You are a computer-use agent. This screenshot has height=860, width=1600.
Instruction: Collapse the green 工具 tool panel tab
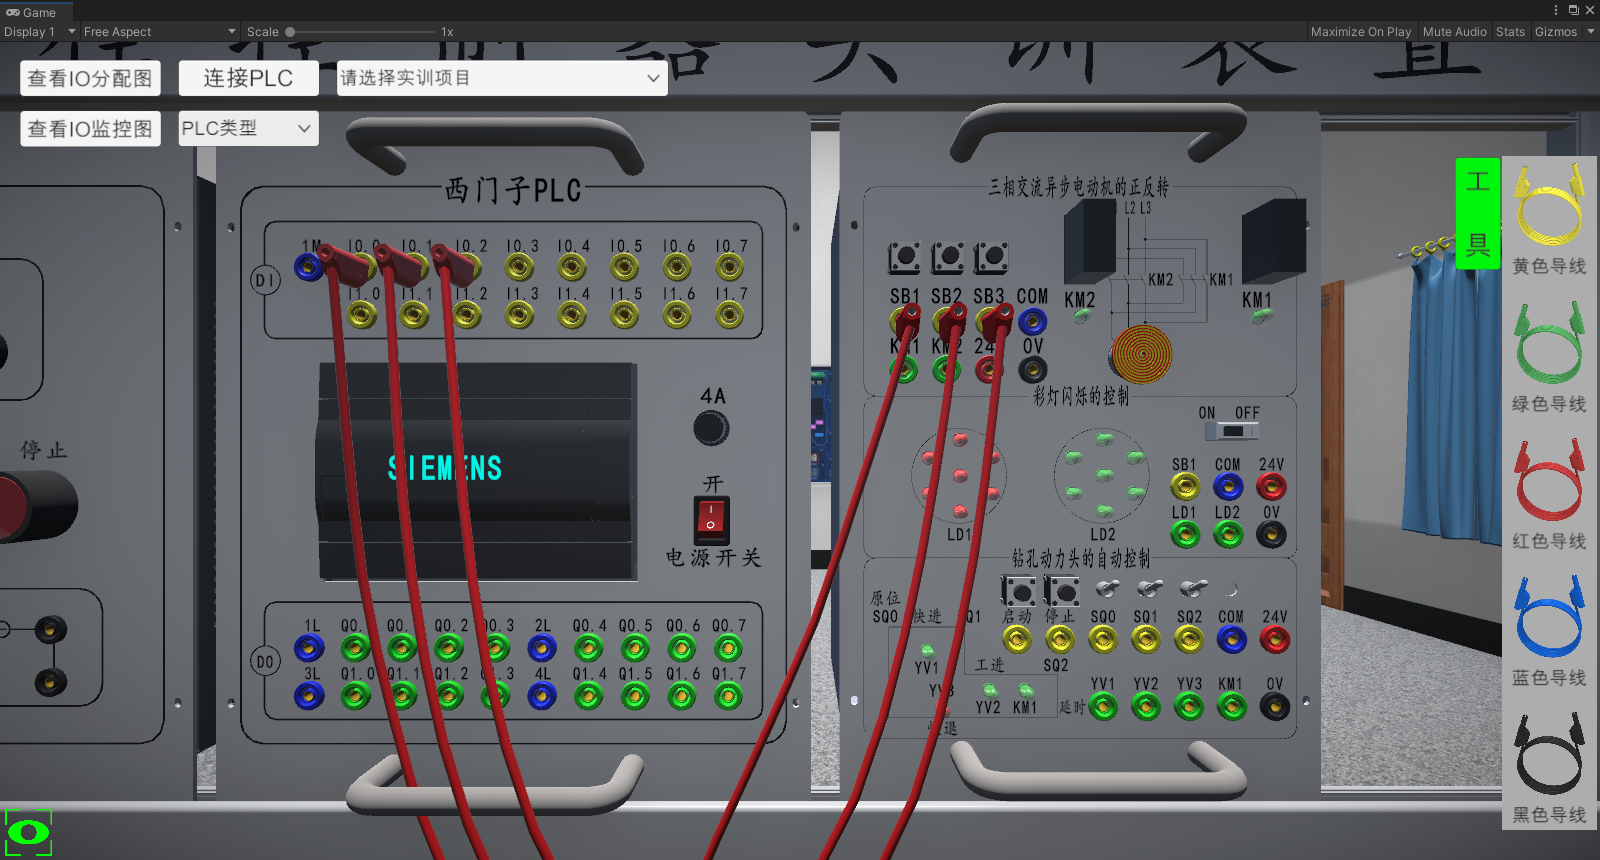tap(1478, 213)
